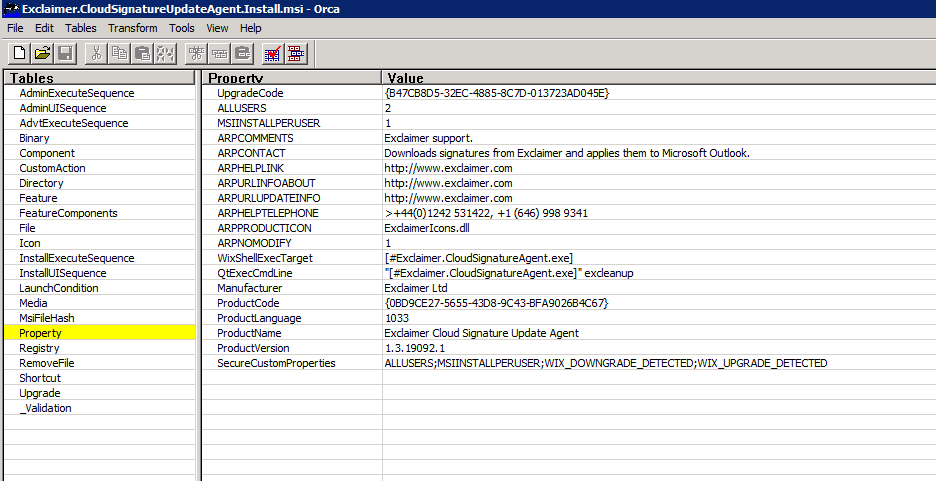Select the Registry table in list
This screenshot has width=936, height=481.
(x=39, y=348)
